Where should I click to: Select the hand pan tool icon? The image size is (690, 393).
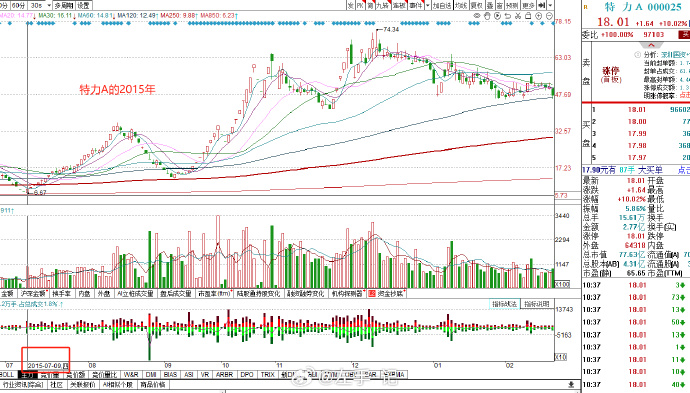point(487,16)
